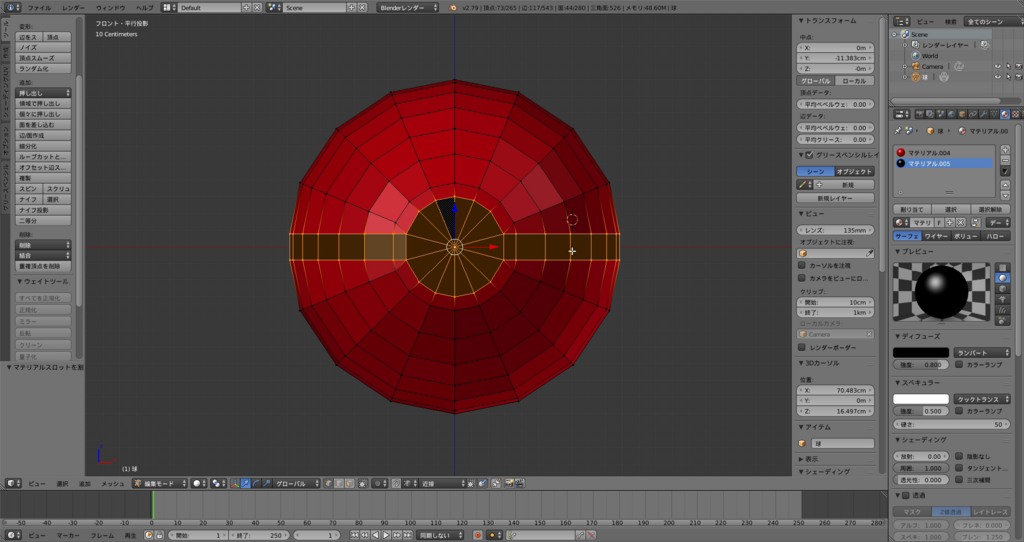Click the pin icon in properties breadcrumb

coord(898,130)
